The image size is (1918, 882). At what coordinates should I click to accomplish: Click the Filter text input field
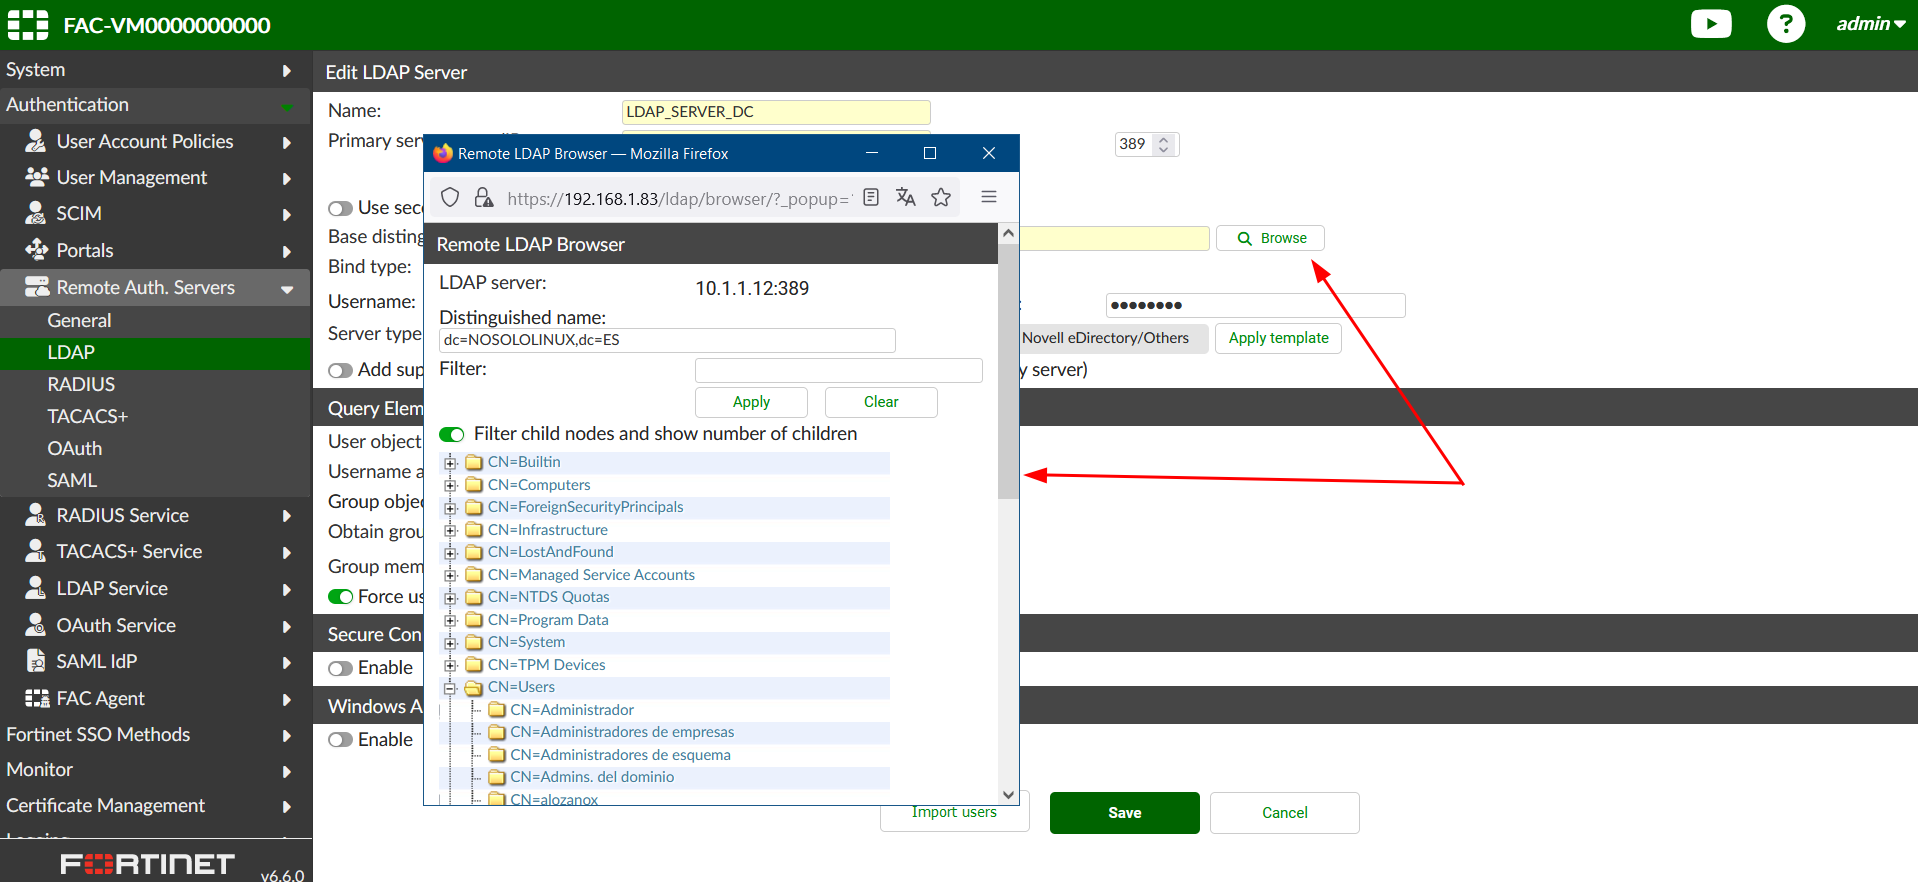pyautogui.click(x=838, y=370)
